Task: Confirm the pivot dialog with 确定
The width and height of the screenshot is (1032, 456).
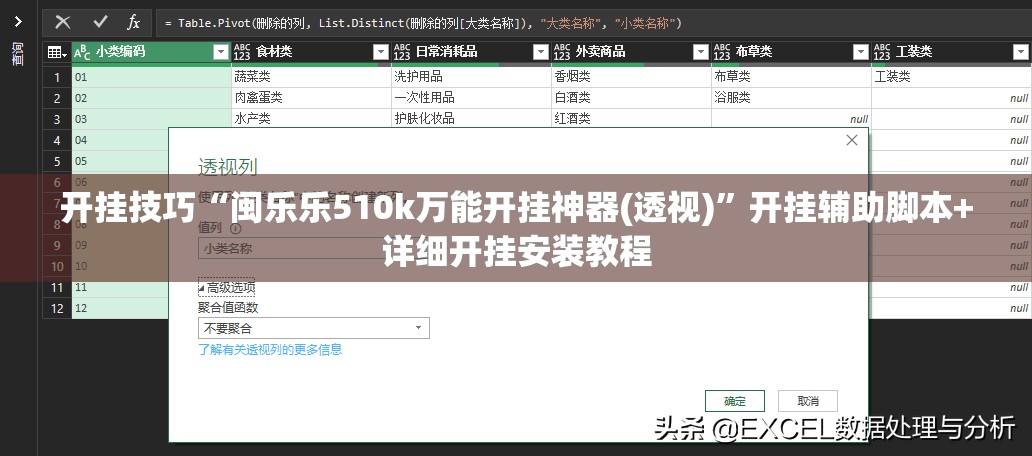Action: pos(735,401)
